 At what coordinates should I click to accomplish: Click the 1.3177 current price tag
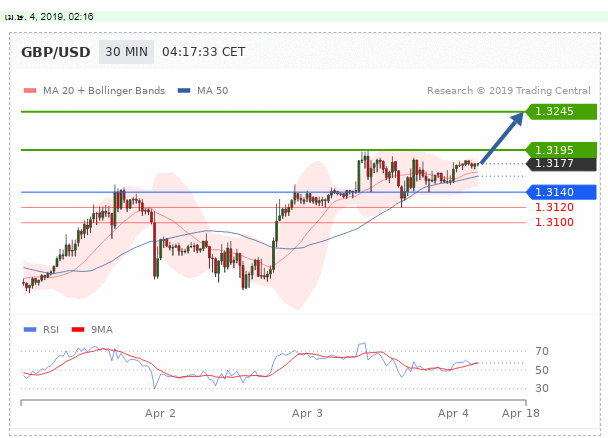point(561,164)
